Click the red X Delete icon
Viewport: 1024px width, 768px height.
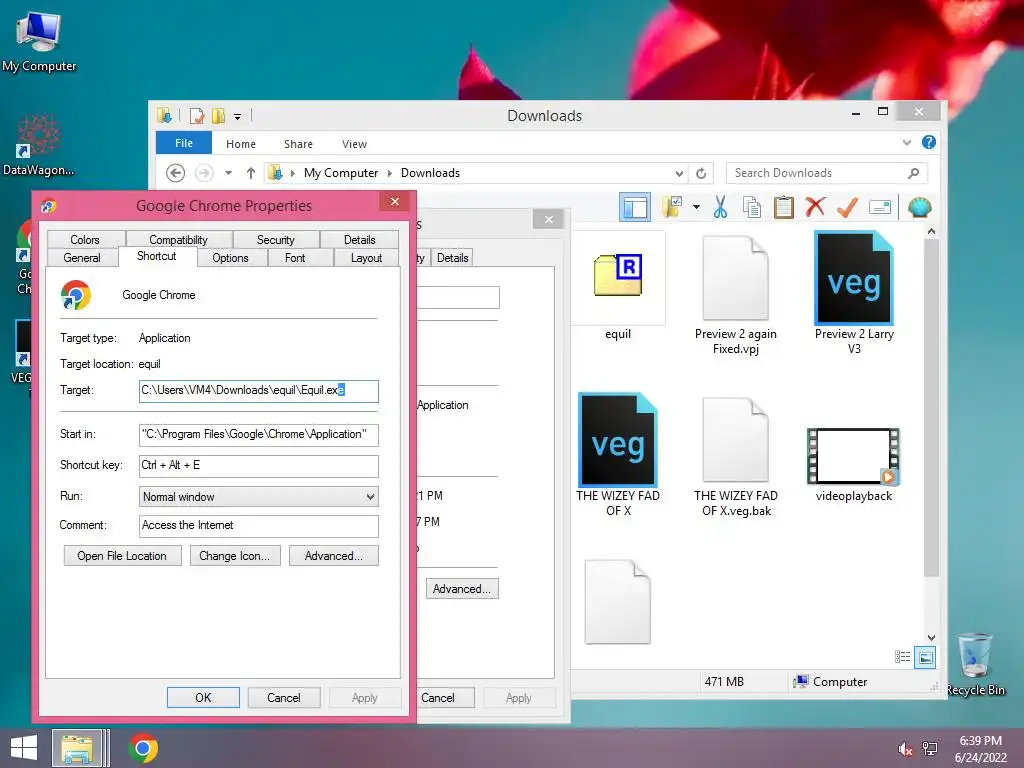coord(815,207)
